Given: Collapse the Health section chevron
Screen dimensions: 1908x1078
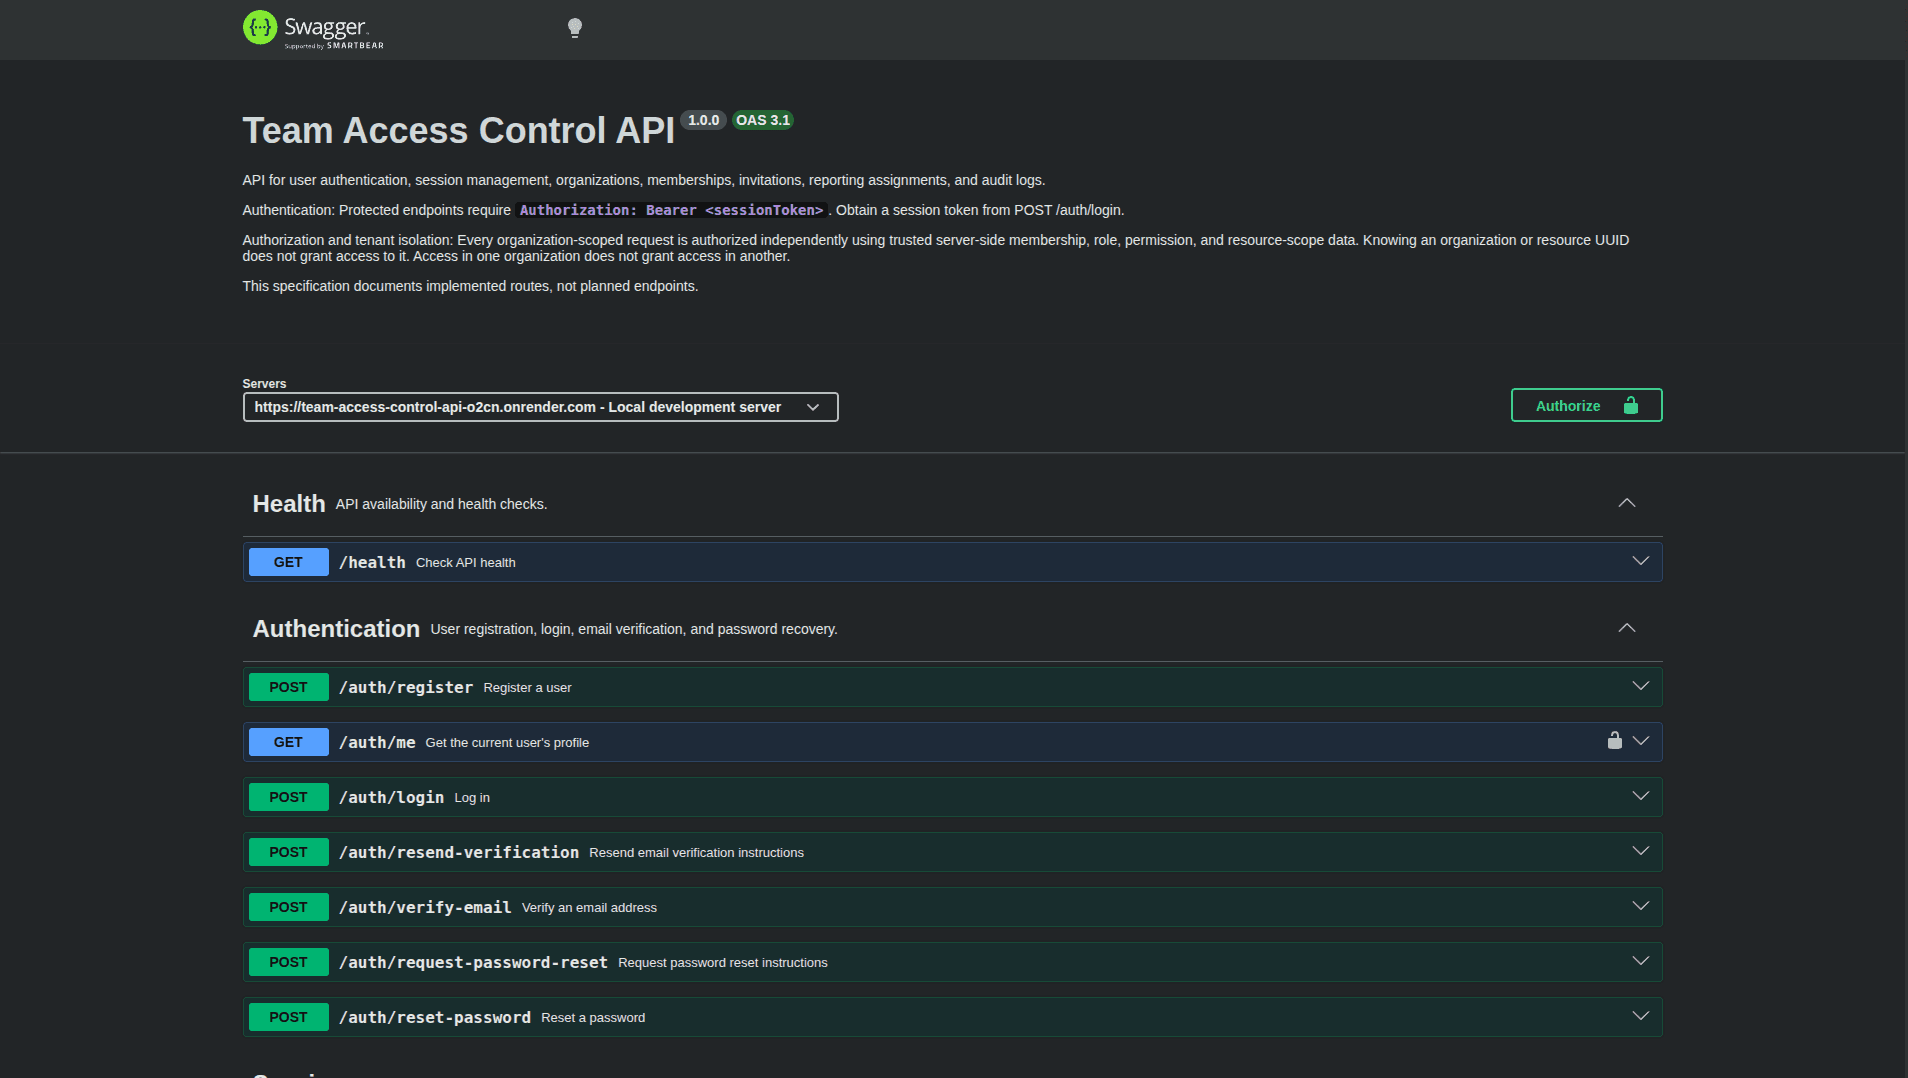Looking at the screenshot, I should pyautogui.click(x=1627, y=503).
